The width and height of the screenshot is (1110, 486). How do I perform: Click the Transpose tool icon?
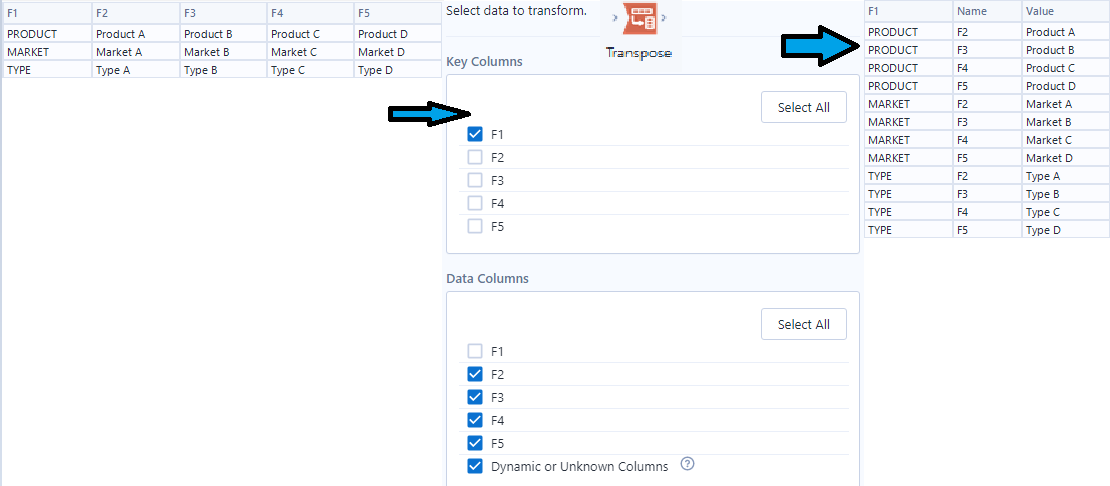click(637, 22)
